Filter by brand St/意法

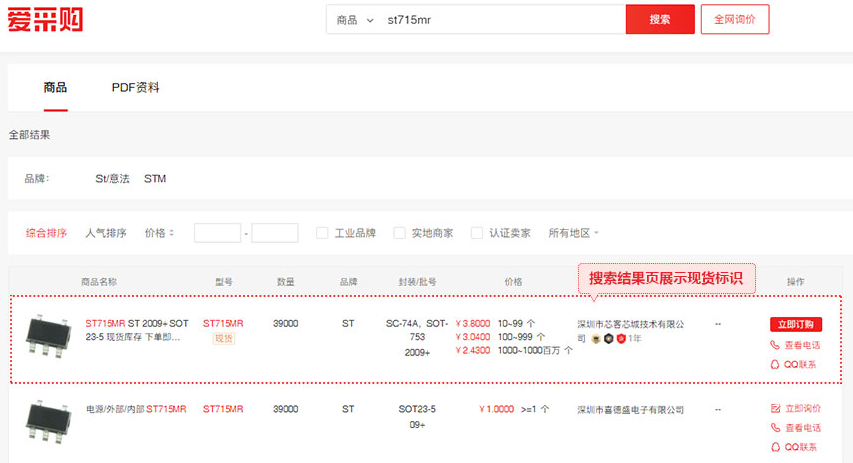113,179
